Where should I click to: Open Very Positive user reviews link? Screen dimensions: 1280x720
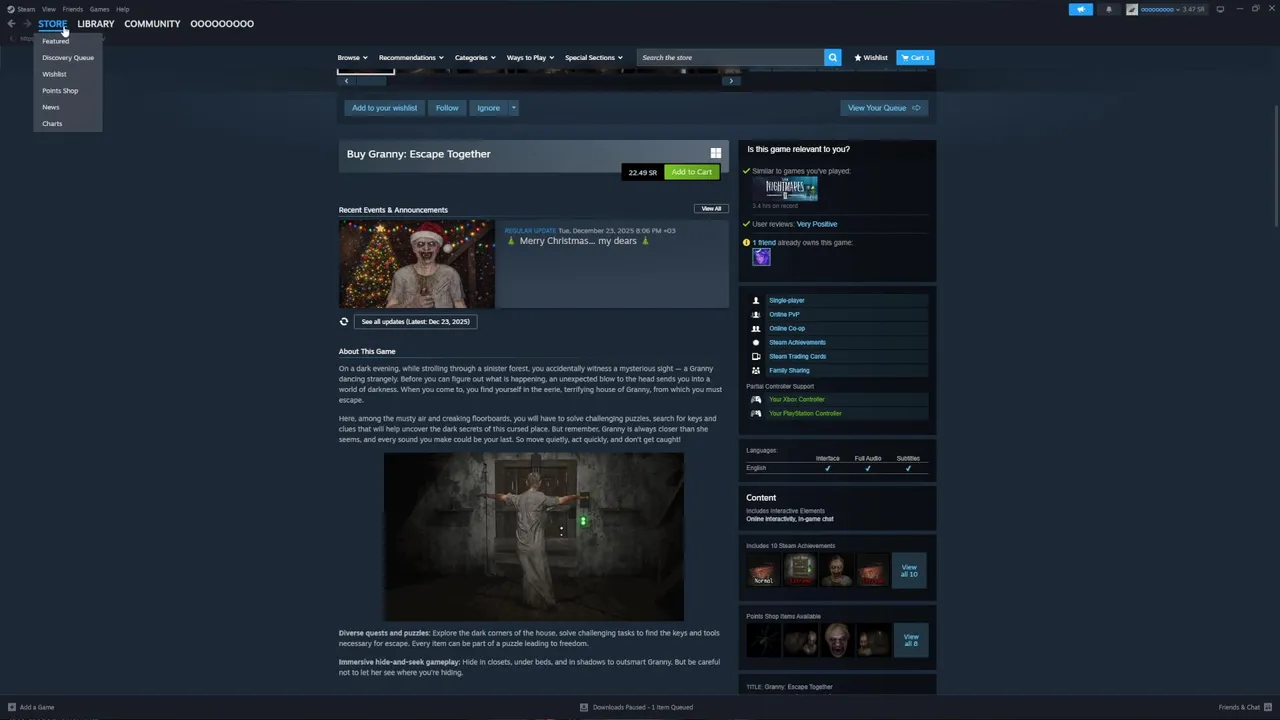click(817, 224)
